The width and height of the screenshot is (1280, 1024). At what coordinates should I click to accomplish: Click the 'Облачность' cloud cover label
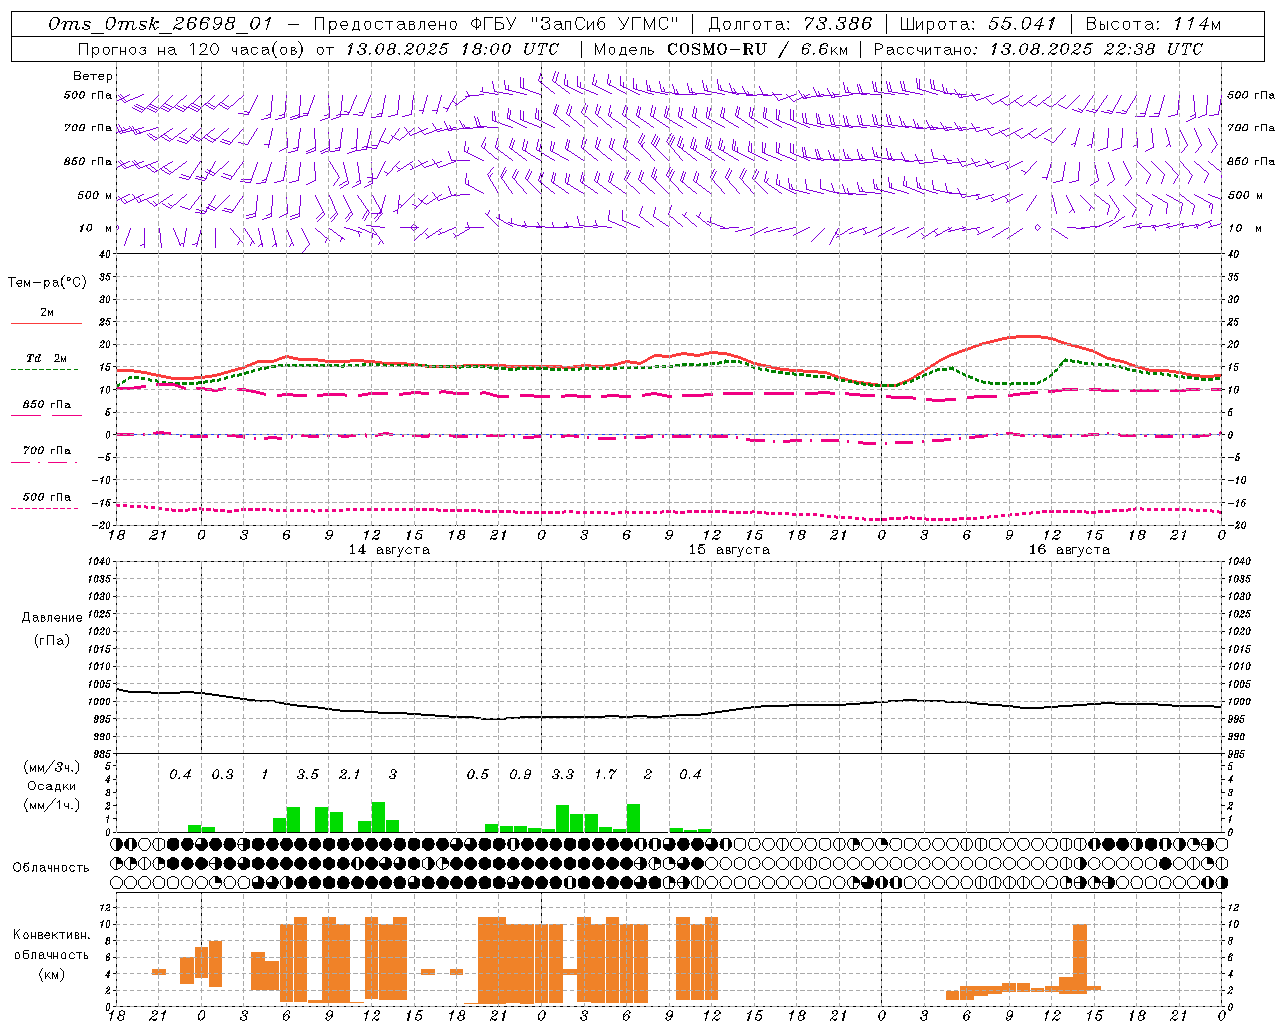[51, 868]
